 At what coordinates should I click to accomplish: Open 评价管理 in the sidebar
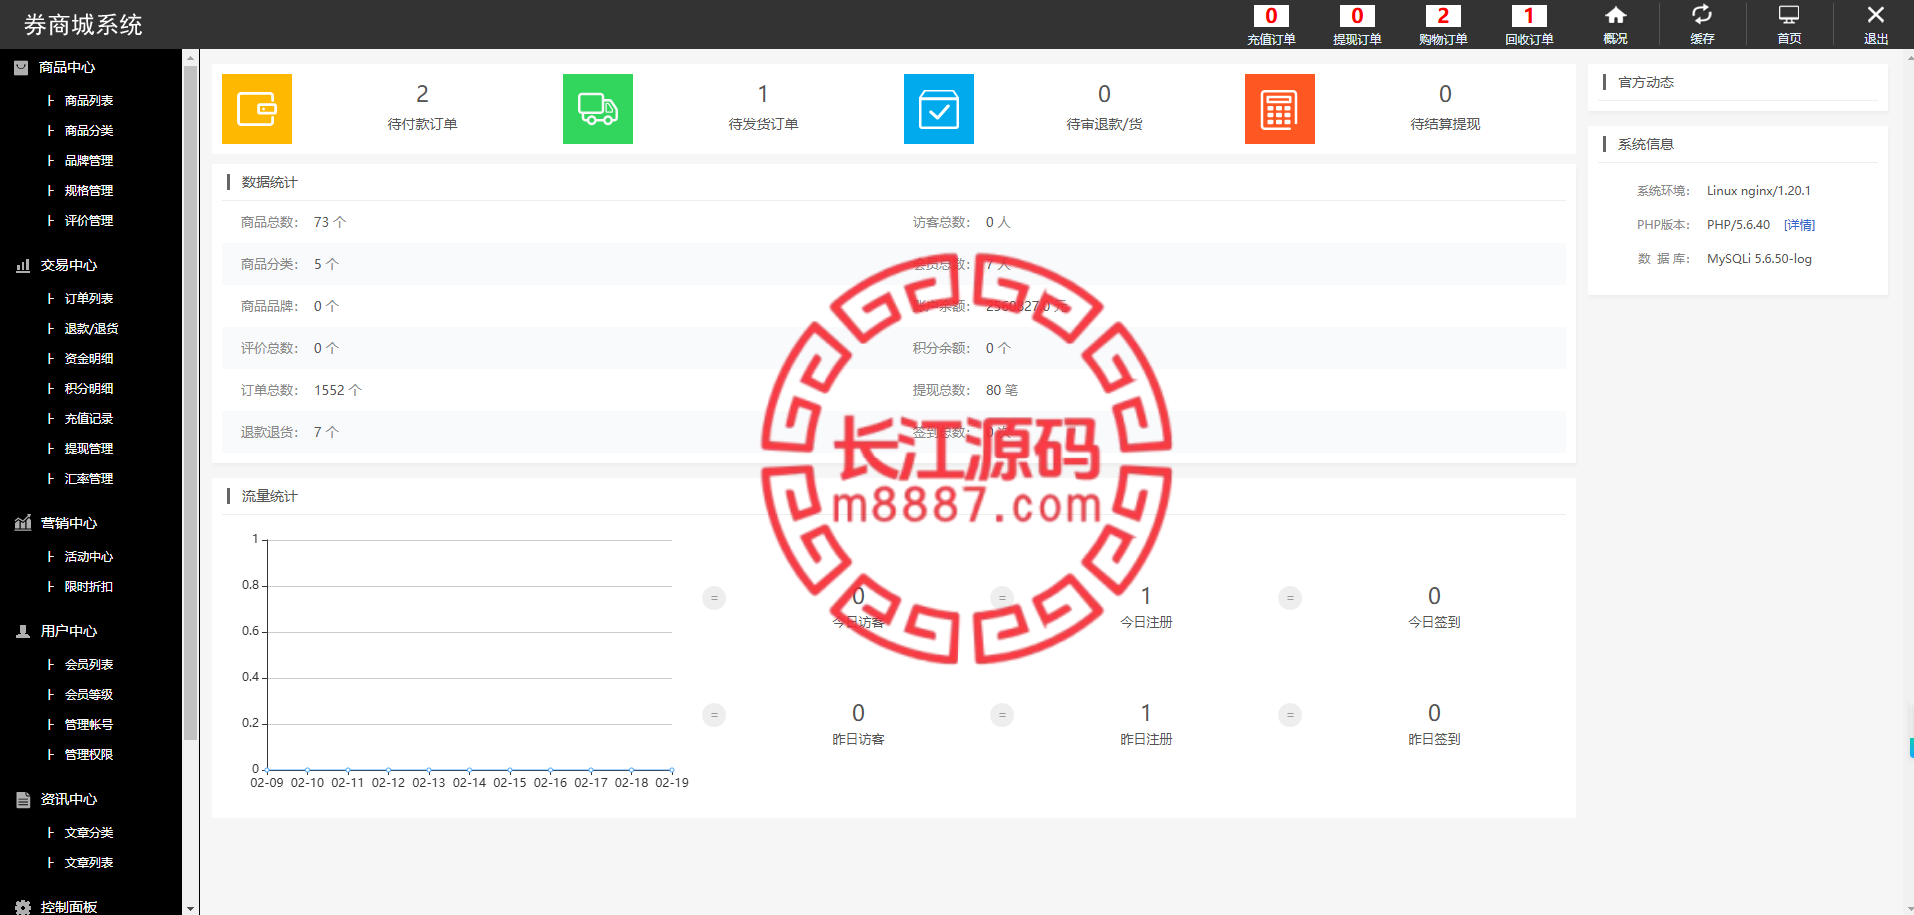click(89, 221)
